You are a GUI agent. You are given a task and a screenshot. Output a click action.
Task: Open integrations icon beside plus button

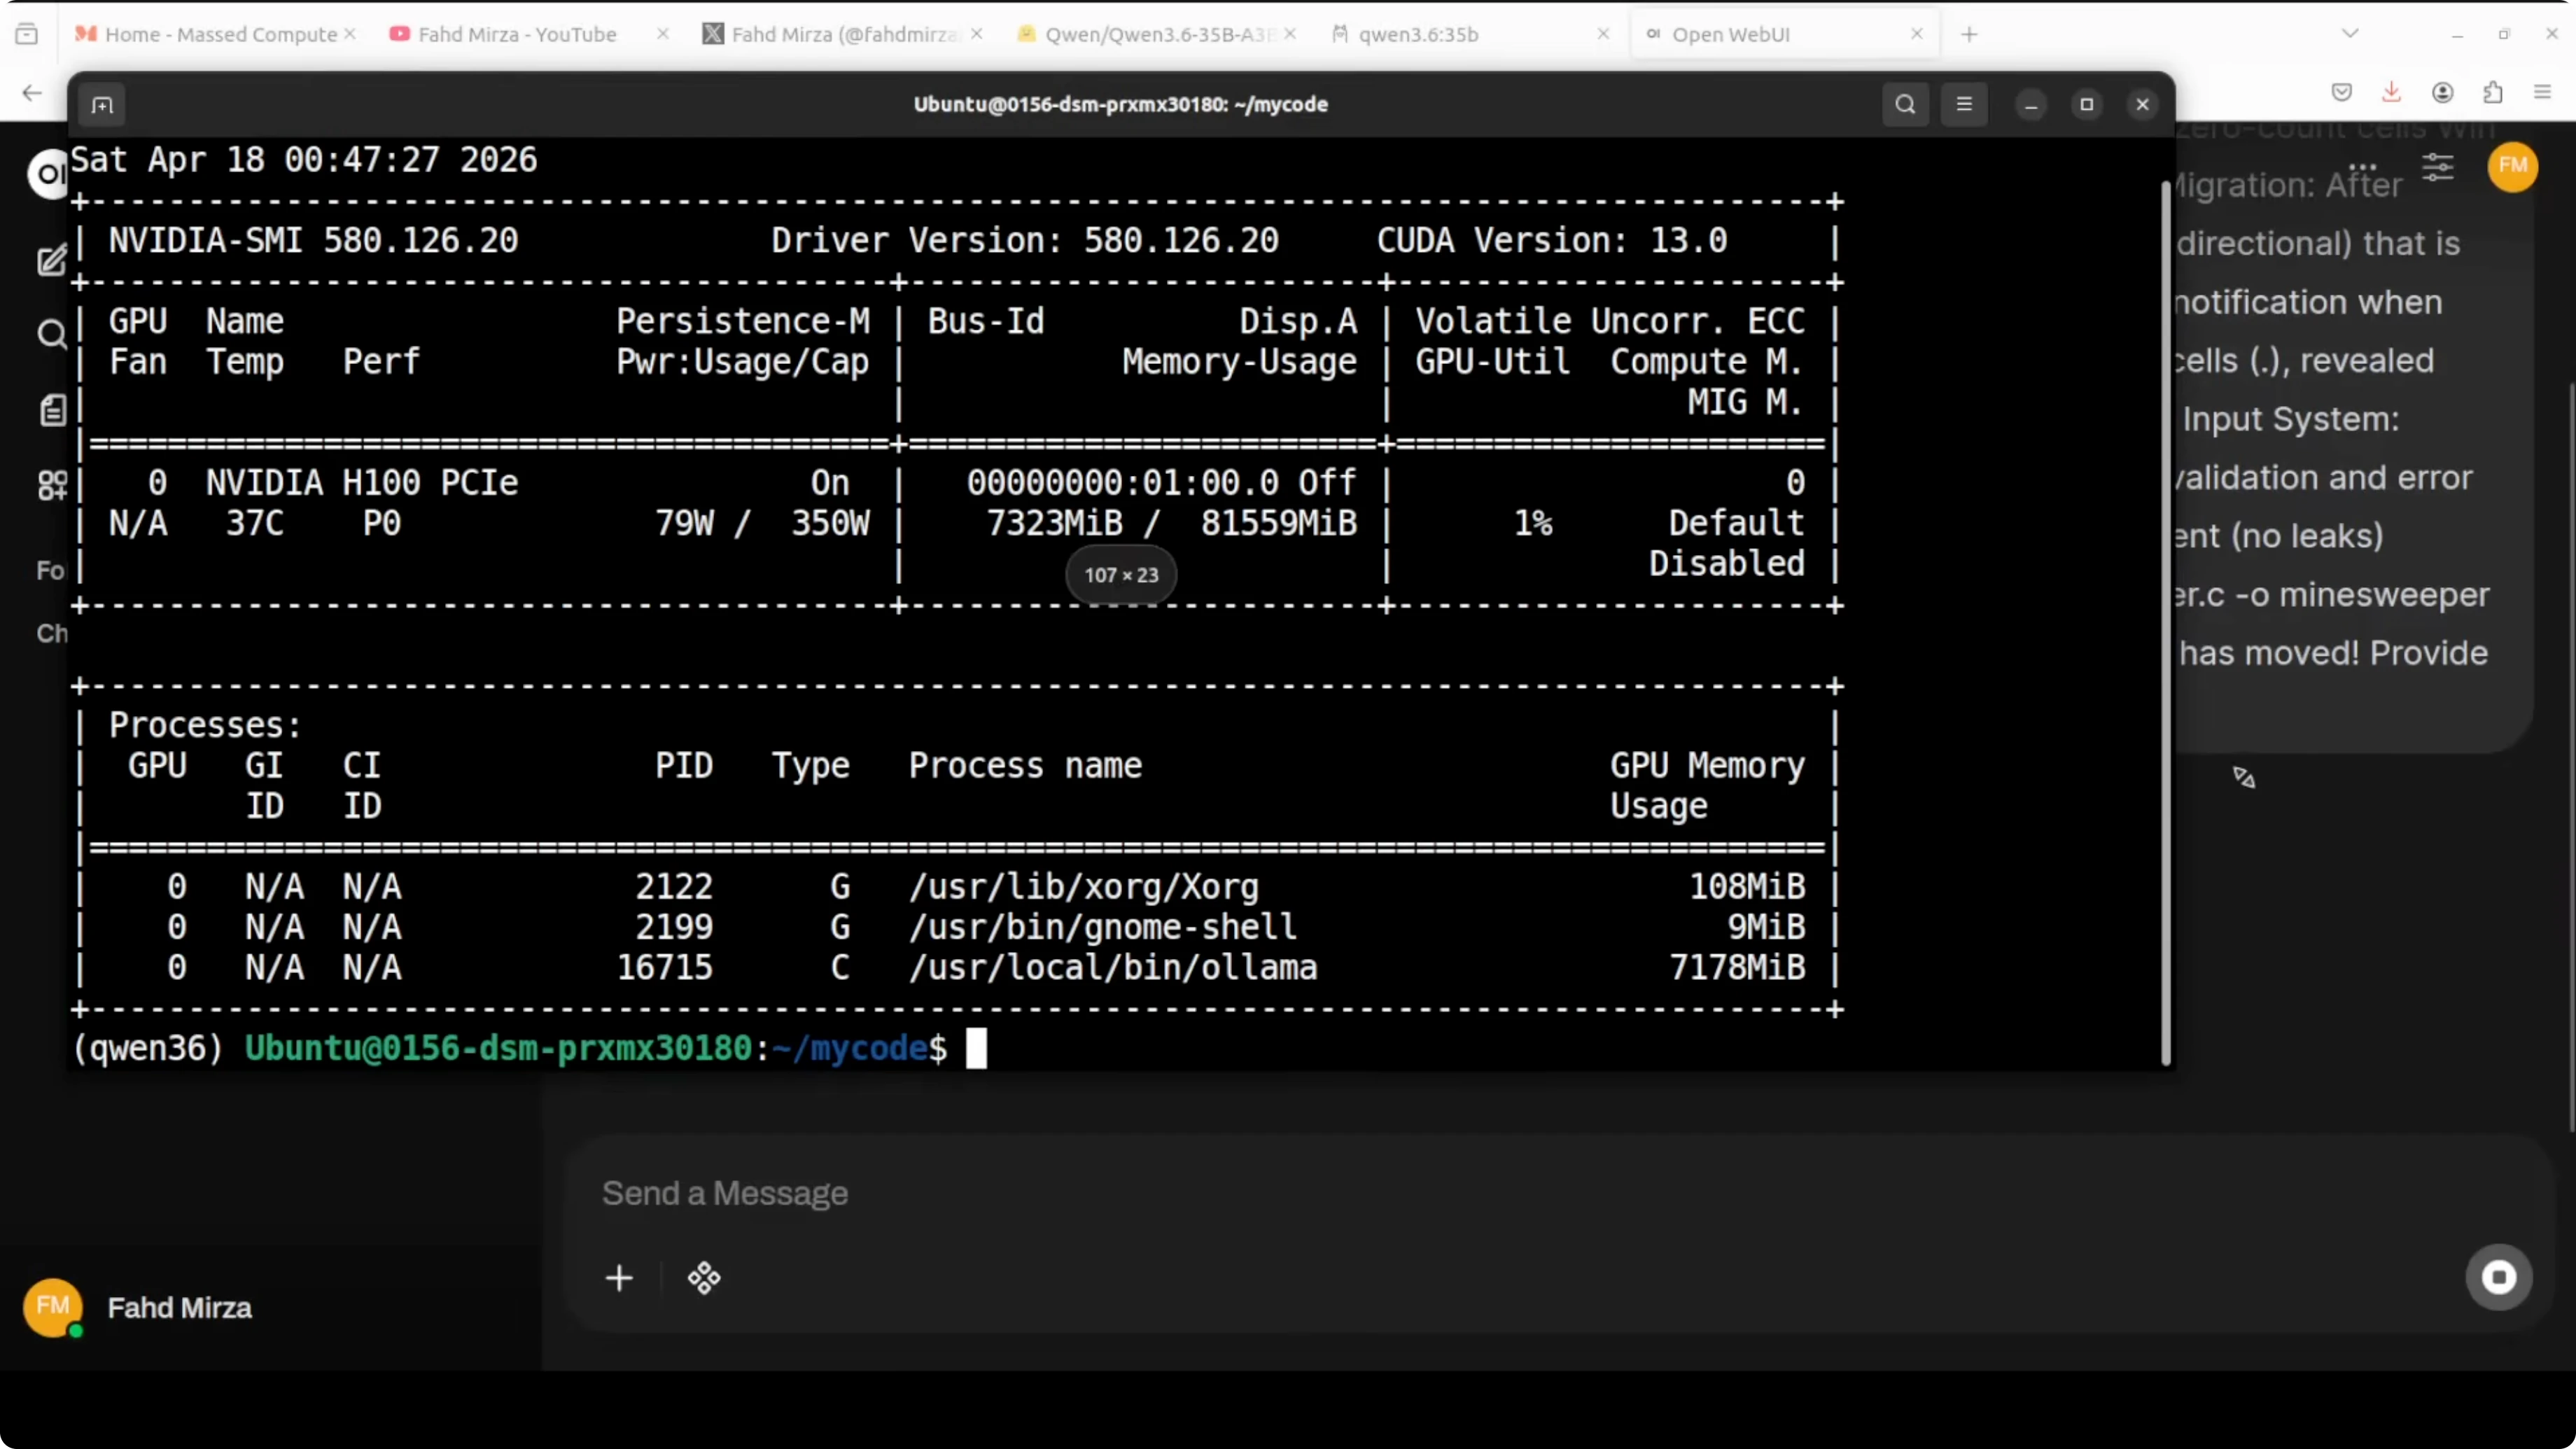click(704, 1278)
